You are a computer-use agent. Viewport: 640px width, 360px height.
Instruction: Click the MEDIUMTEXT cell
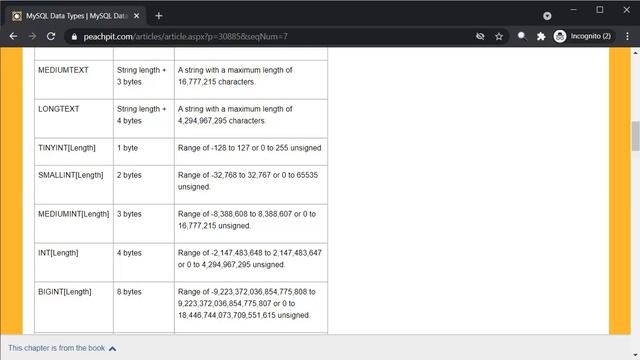[74, 80]
